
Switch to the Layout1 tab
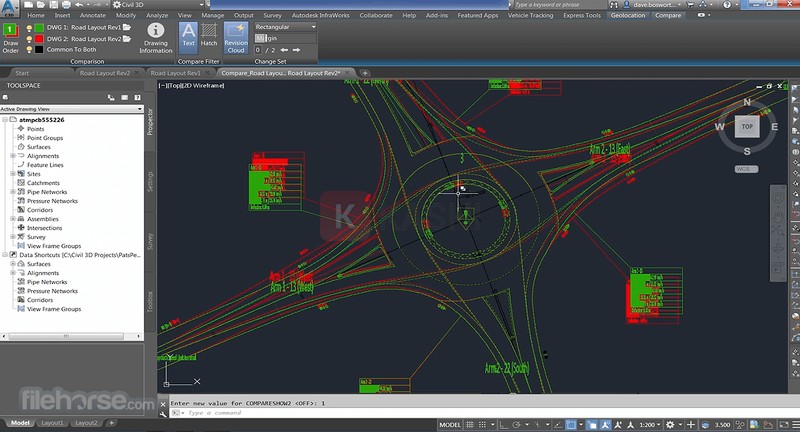(x=52, y=423)
